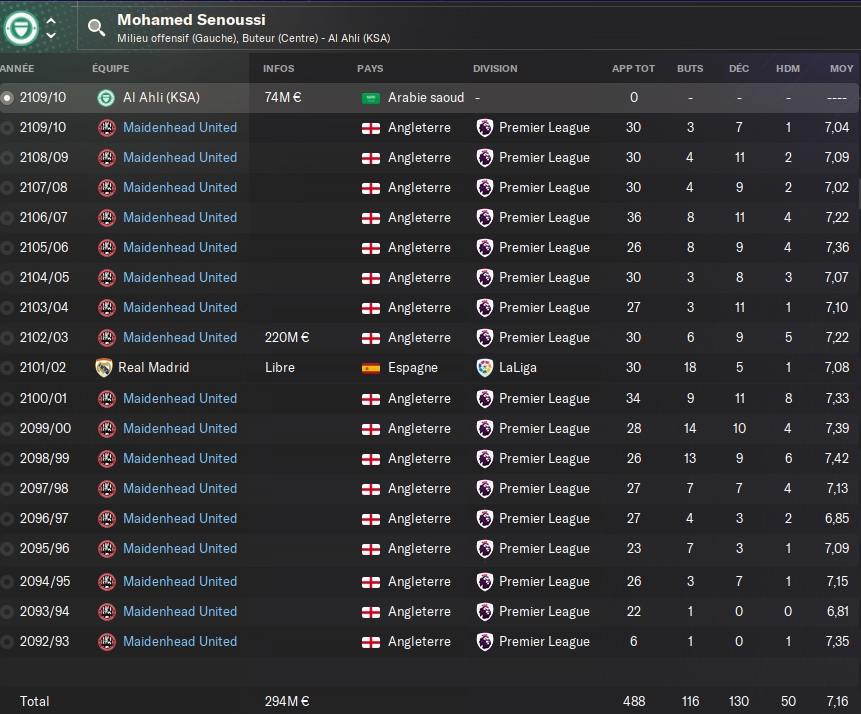Click the Saudi Arabia flag icon
Screen dimensions: 861x714
point(371,98)
